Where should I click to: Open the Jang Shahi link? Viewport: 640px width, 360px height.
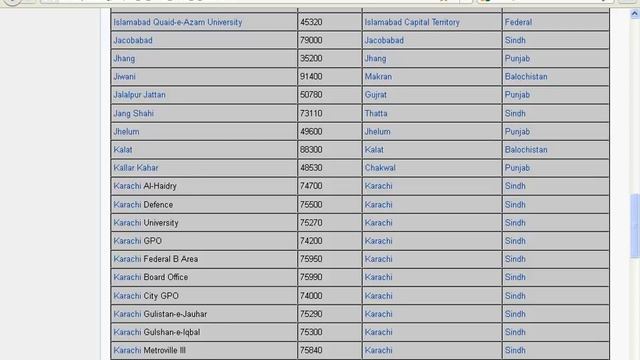coord(133,113)
